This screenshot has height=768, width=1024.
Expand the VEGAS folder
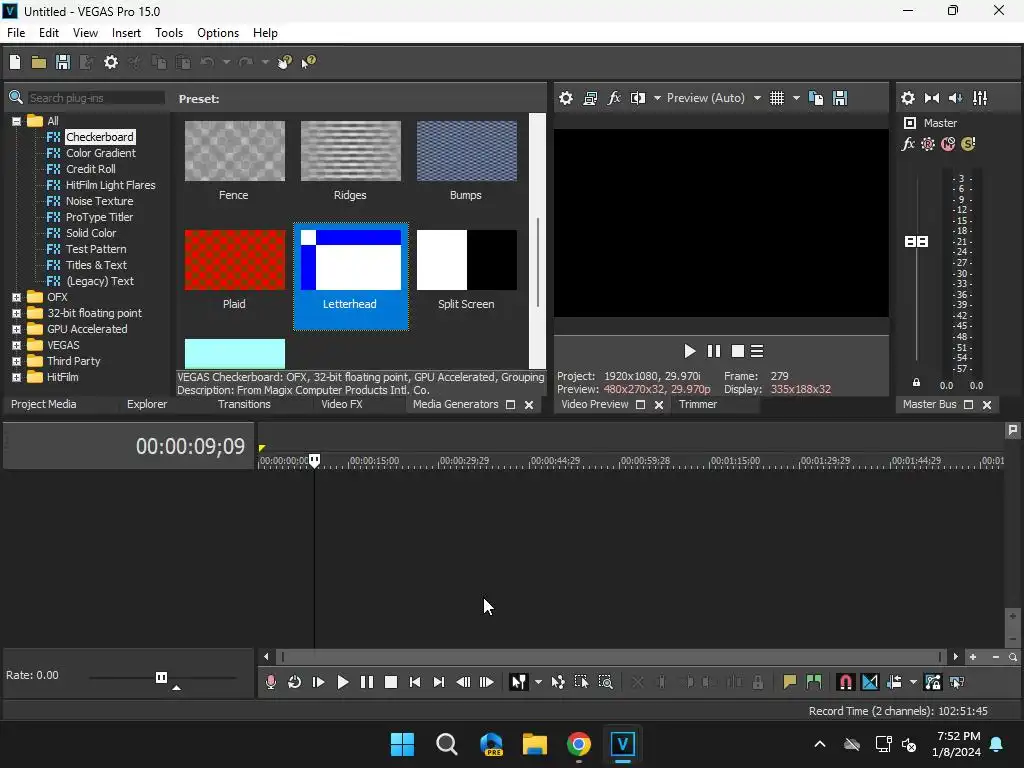(16, 345)
